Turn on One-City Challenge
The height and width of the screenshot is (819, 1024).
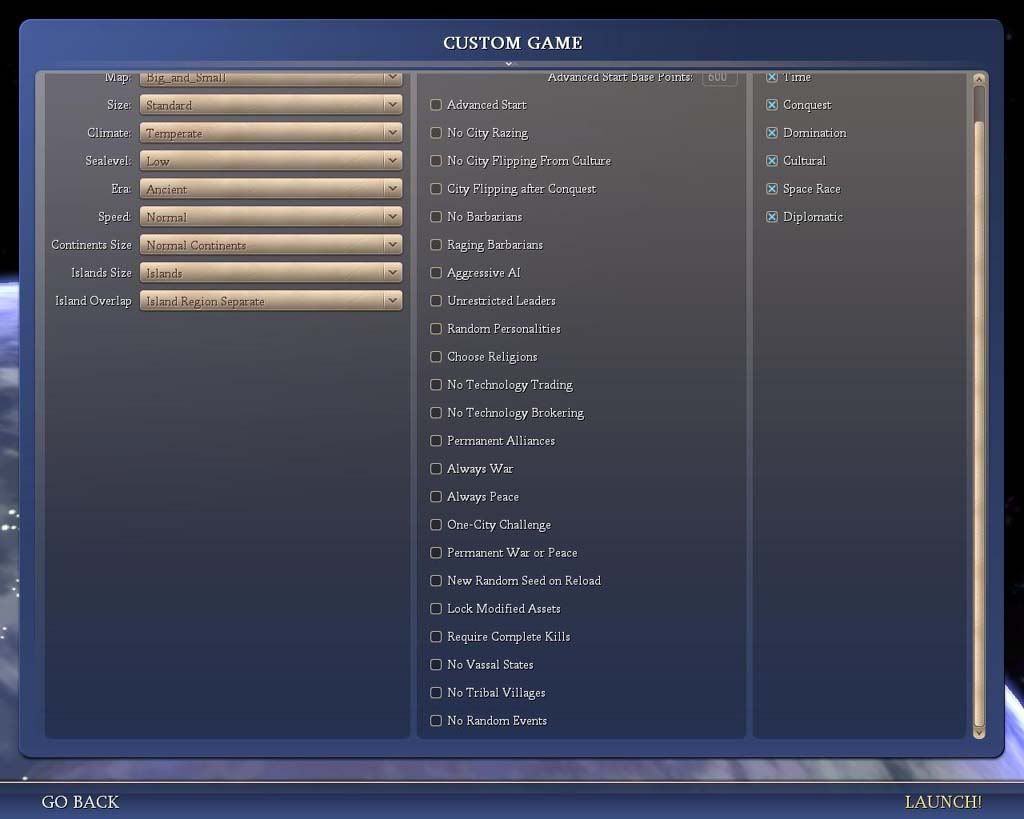(x=436, y=525)
